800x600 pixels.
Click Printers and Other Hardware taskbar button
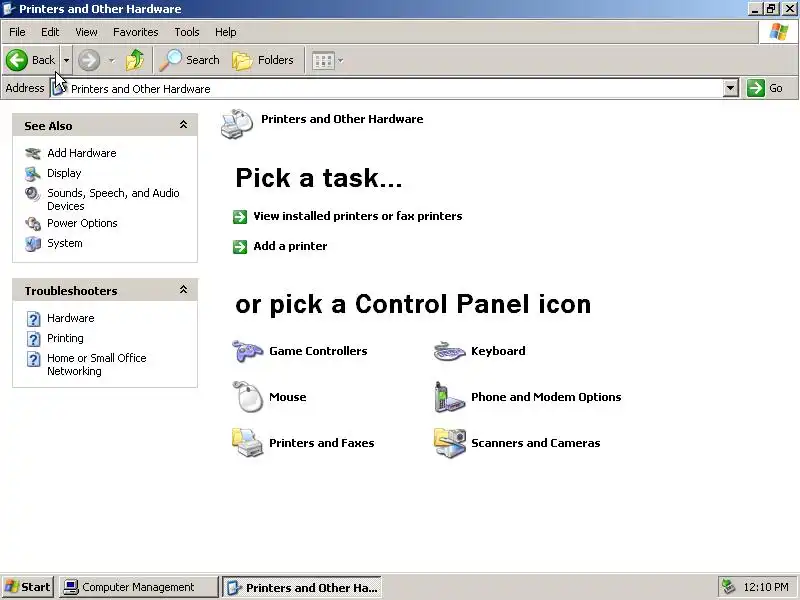pos(302,587)
